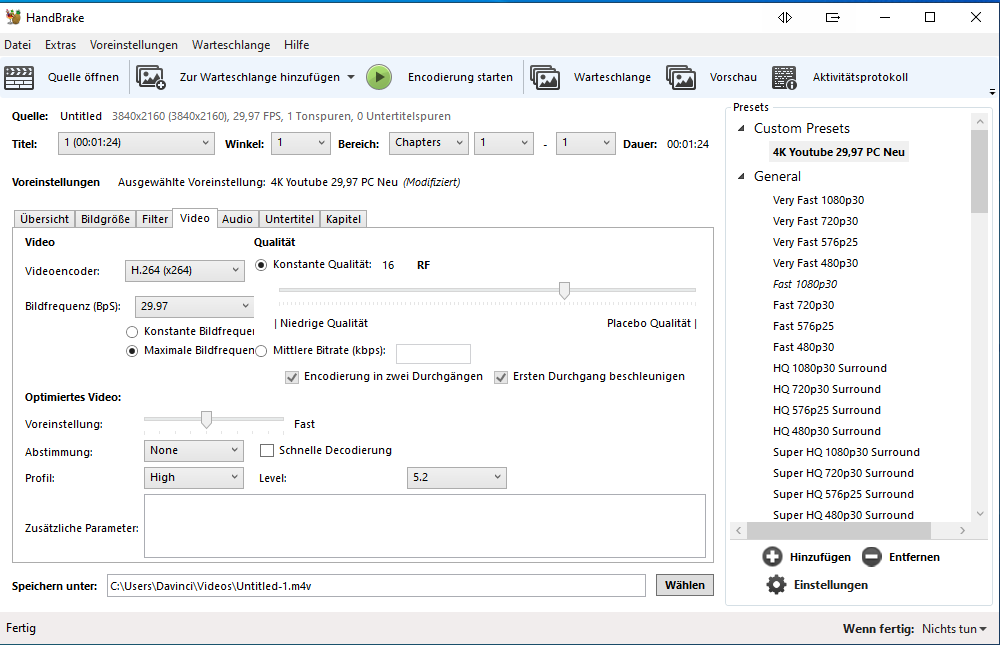Click the Mittlere Bitrate input field
The image size is (1000, 645).
click(433, 353)
